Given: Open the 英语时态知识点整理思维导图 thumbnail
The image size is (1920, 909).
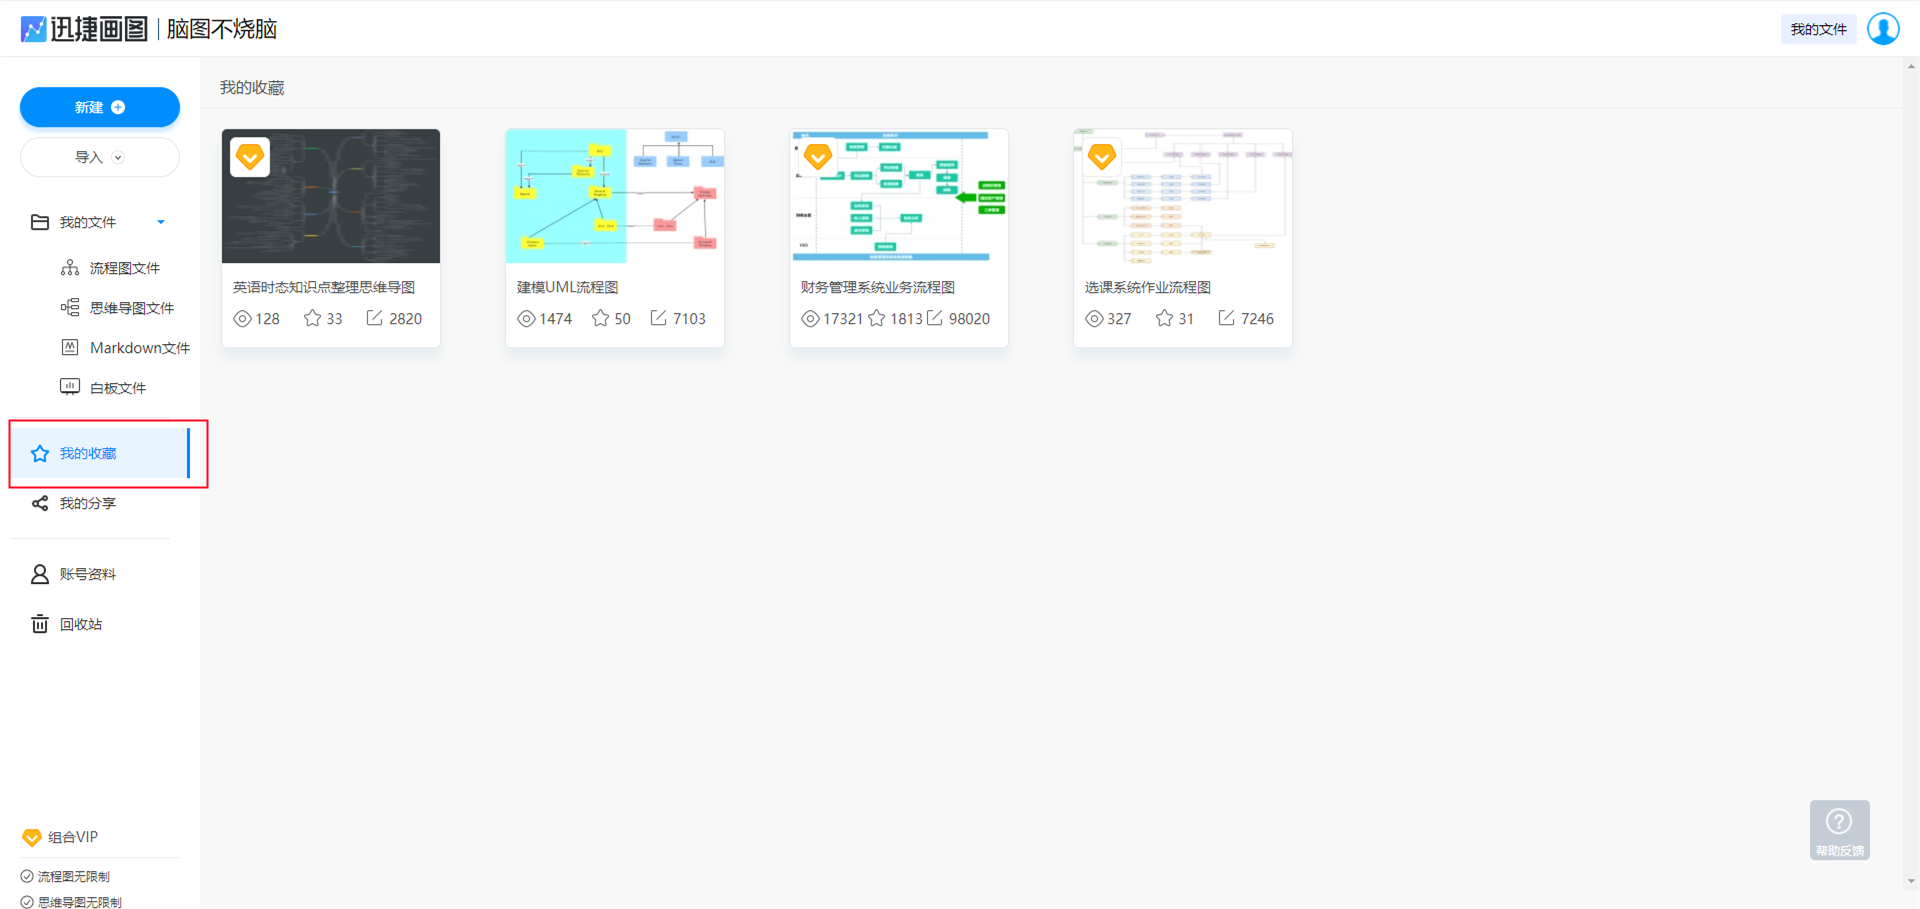Looking at the screenshot, I should click(331, 196).
